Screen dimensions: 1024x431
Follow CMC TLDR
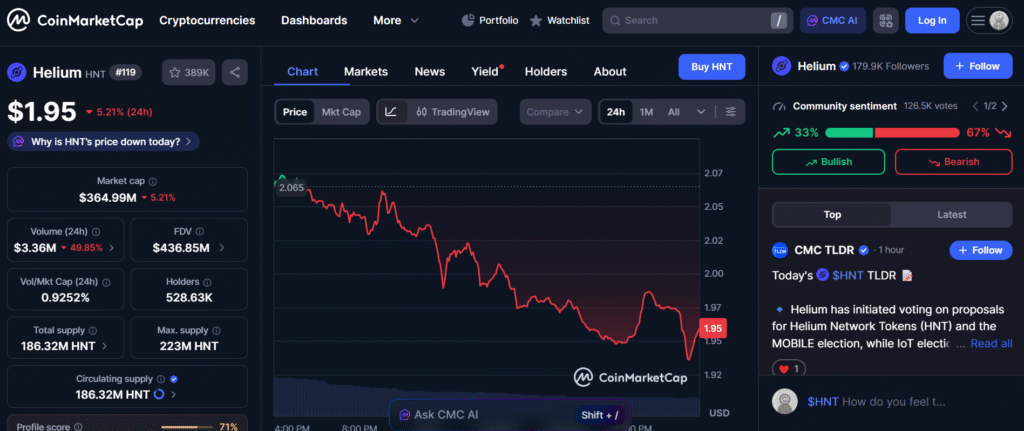[x=981, y=250]
